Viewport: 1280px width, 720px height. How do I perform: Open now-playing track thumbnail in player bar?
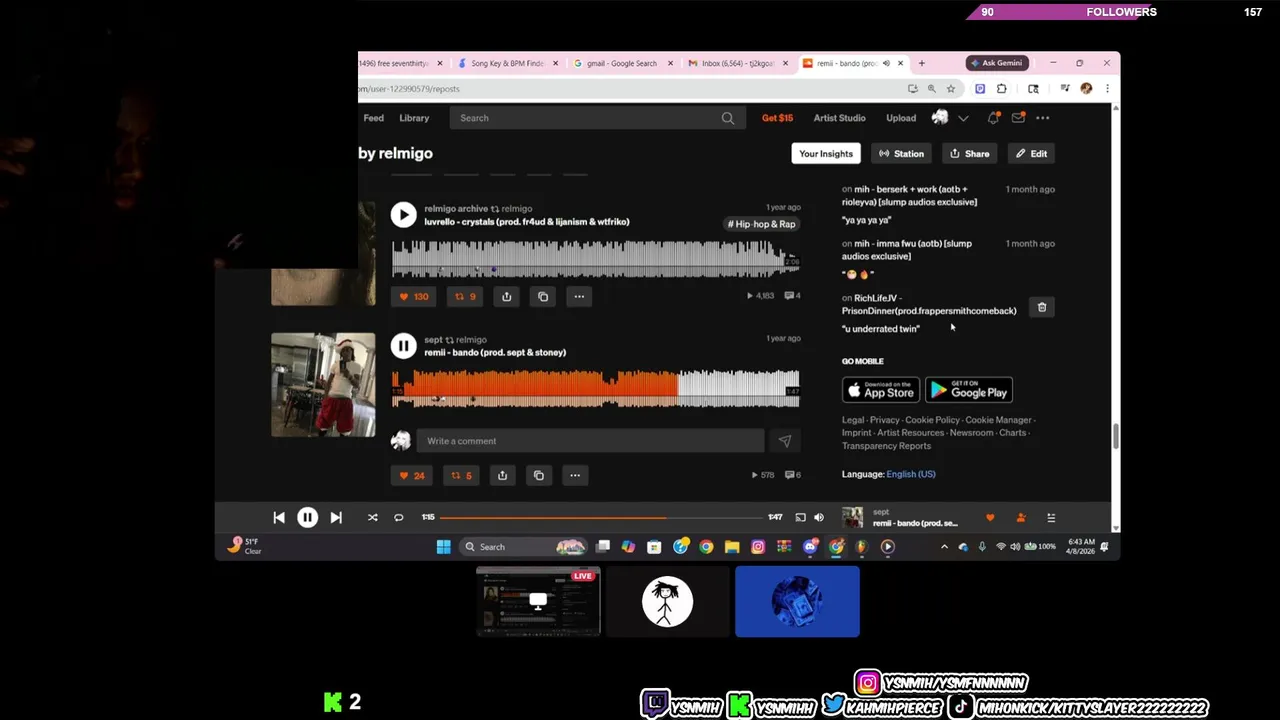(x=852, y=517)
